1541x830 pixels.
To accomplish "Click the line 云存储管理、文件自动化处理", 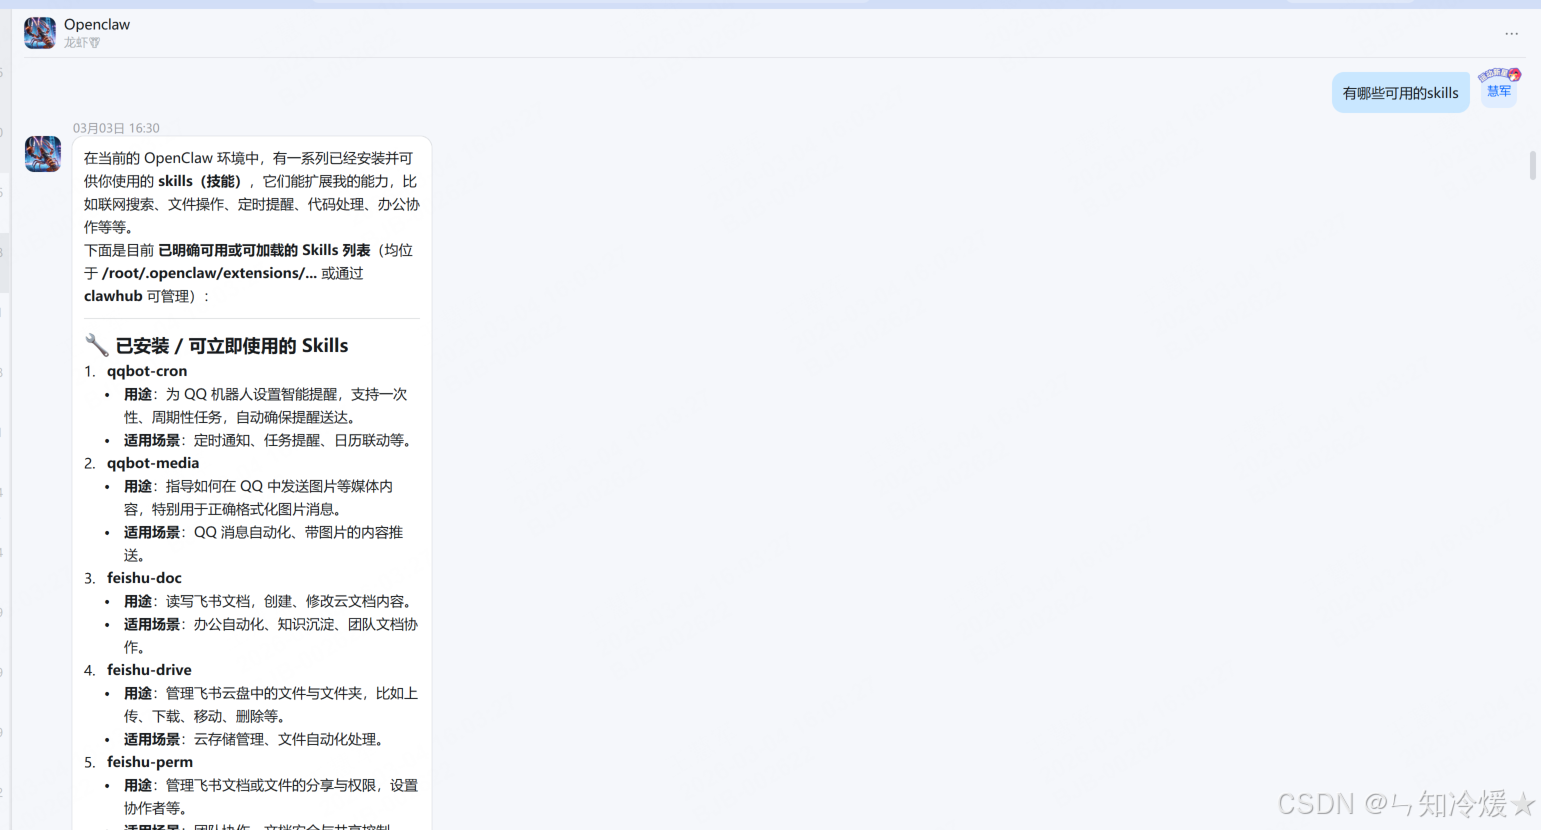I will pyautogui.click(x=291, y=739).
